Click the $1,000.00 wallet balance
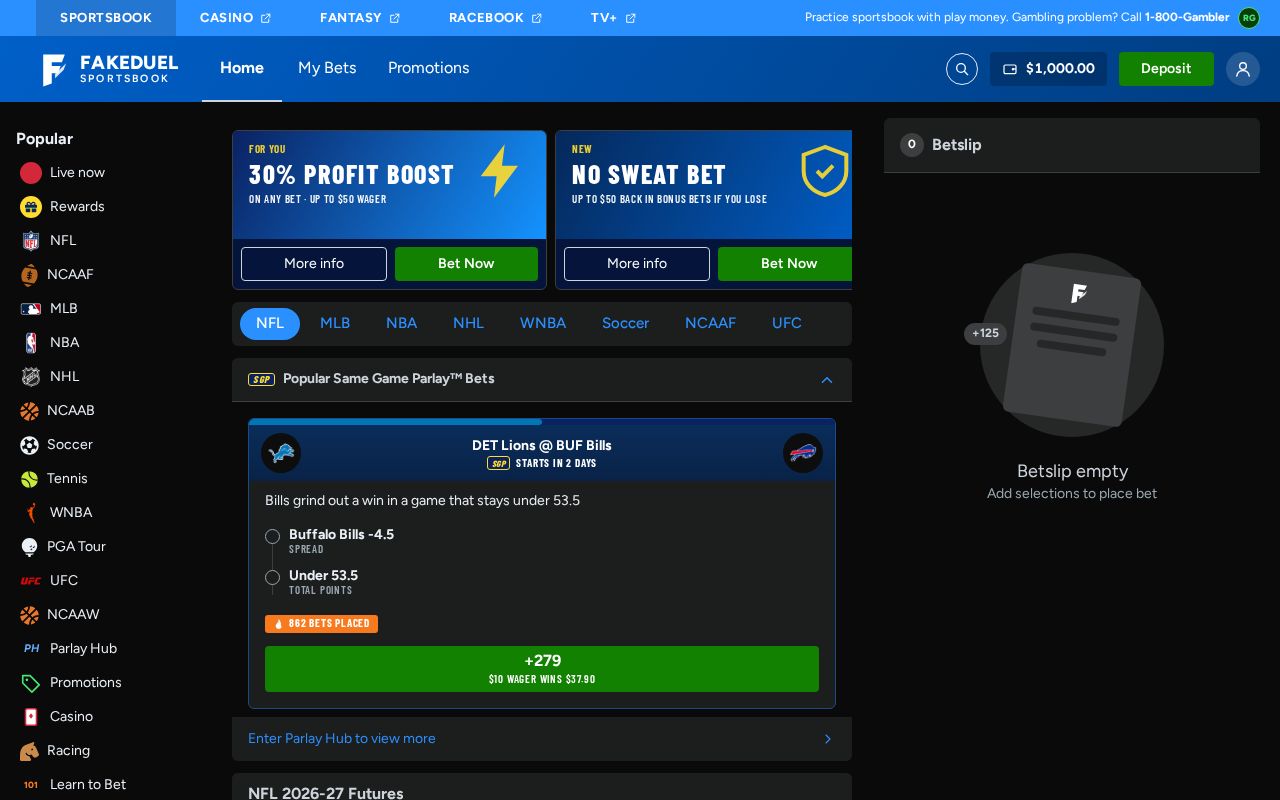 point(1048,69)
